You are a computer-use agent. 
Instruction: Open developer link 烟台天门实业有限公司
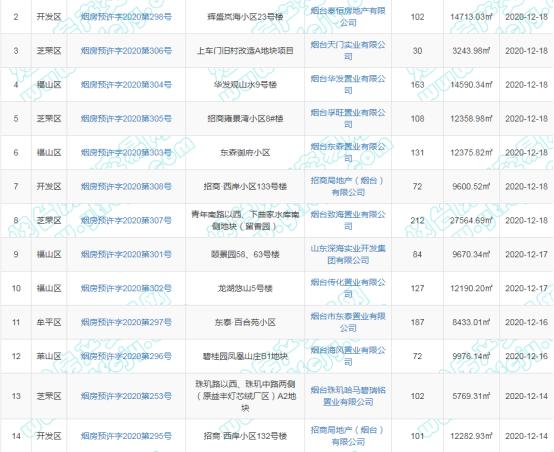(x=348, y=51)
